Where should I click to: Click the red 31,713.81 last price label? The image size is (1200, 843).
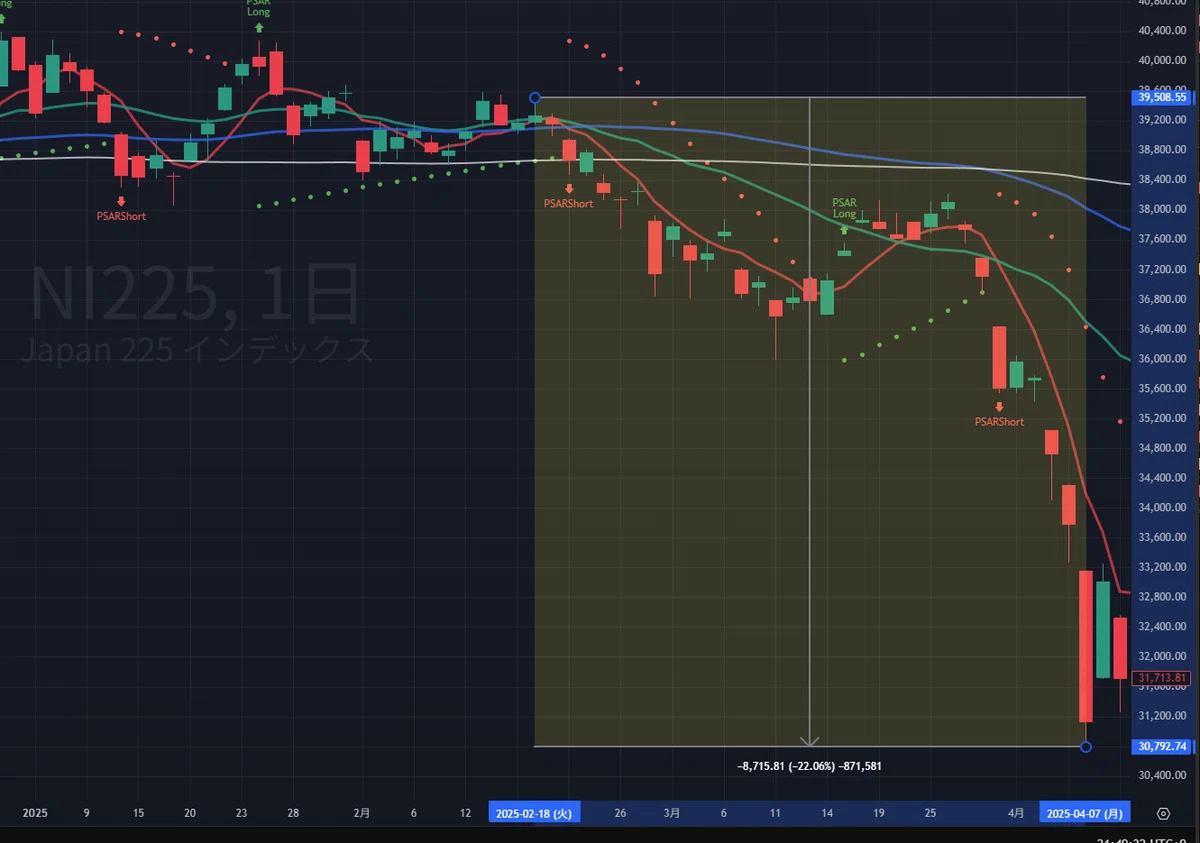tap(1161, 677)
